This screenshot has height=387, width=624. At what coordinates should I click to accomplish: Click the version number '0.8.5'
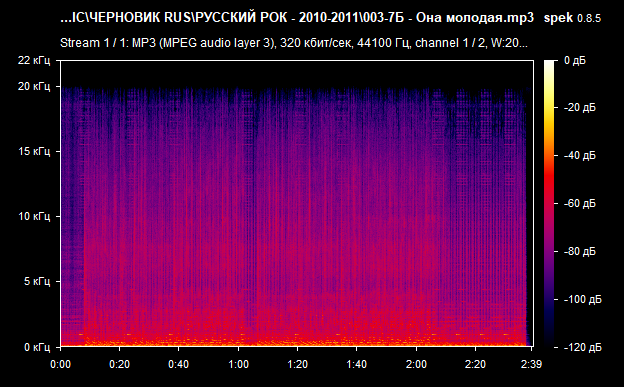coord(589,18)
